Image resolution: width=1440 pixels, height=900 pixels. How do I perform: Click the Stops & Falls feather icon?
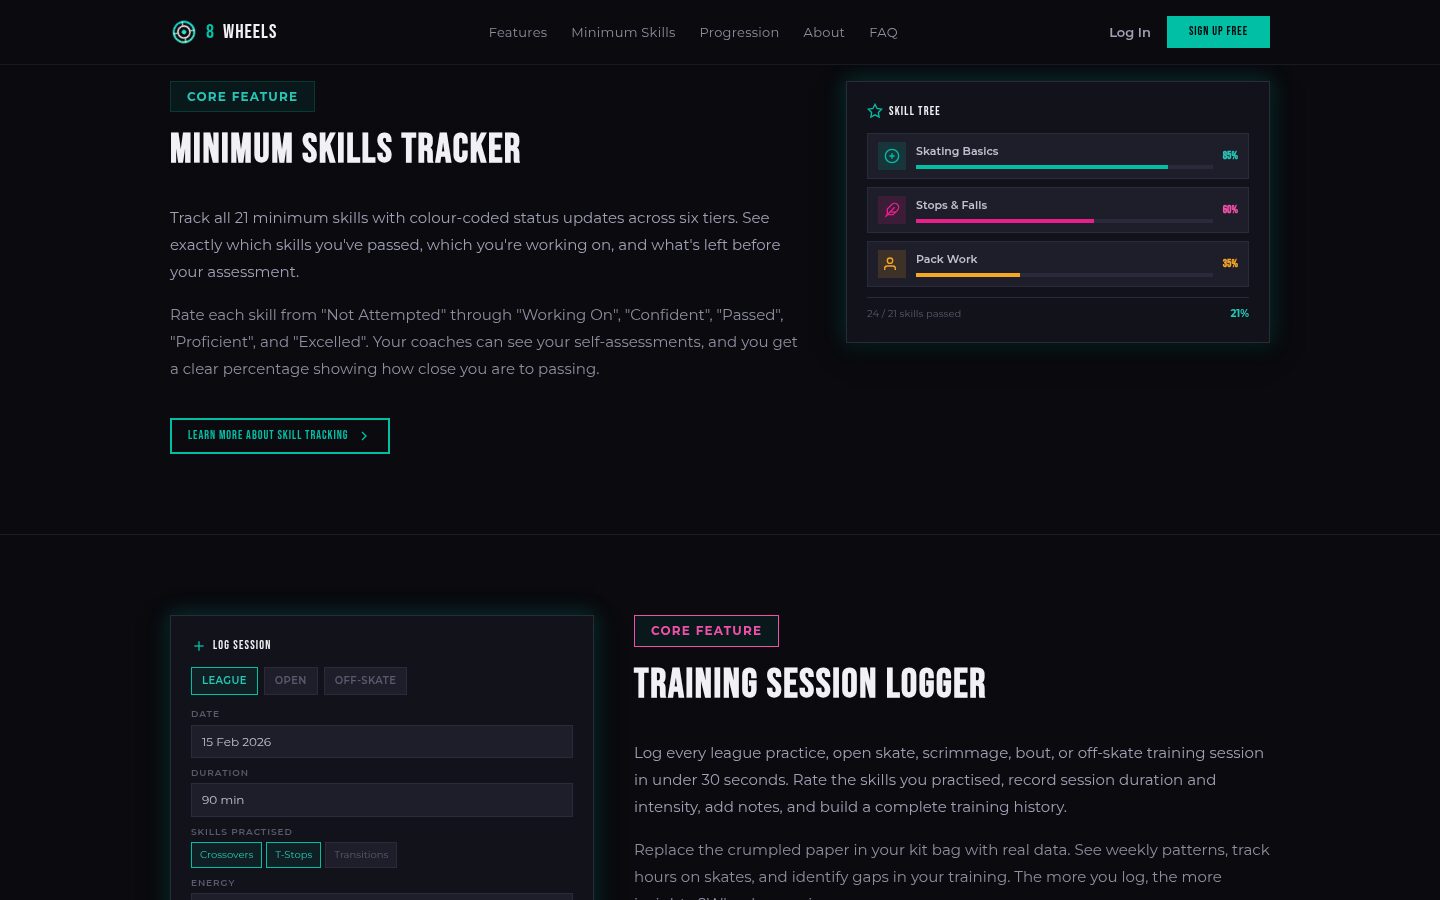pyautogui.click(x=892, y=210)
